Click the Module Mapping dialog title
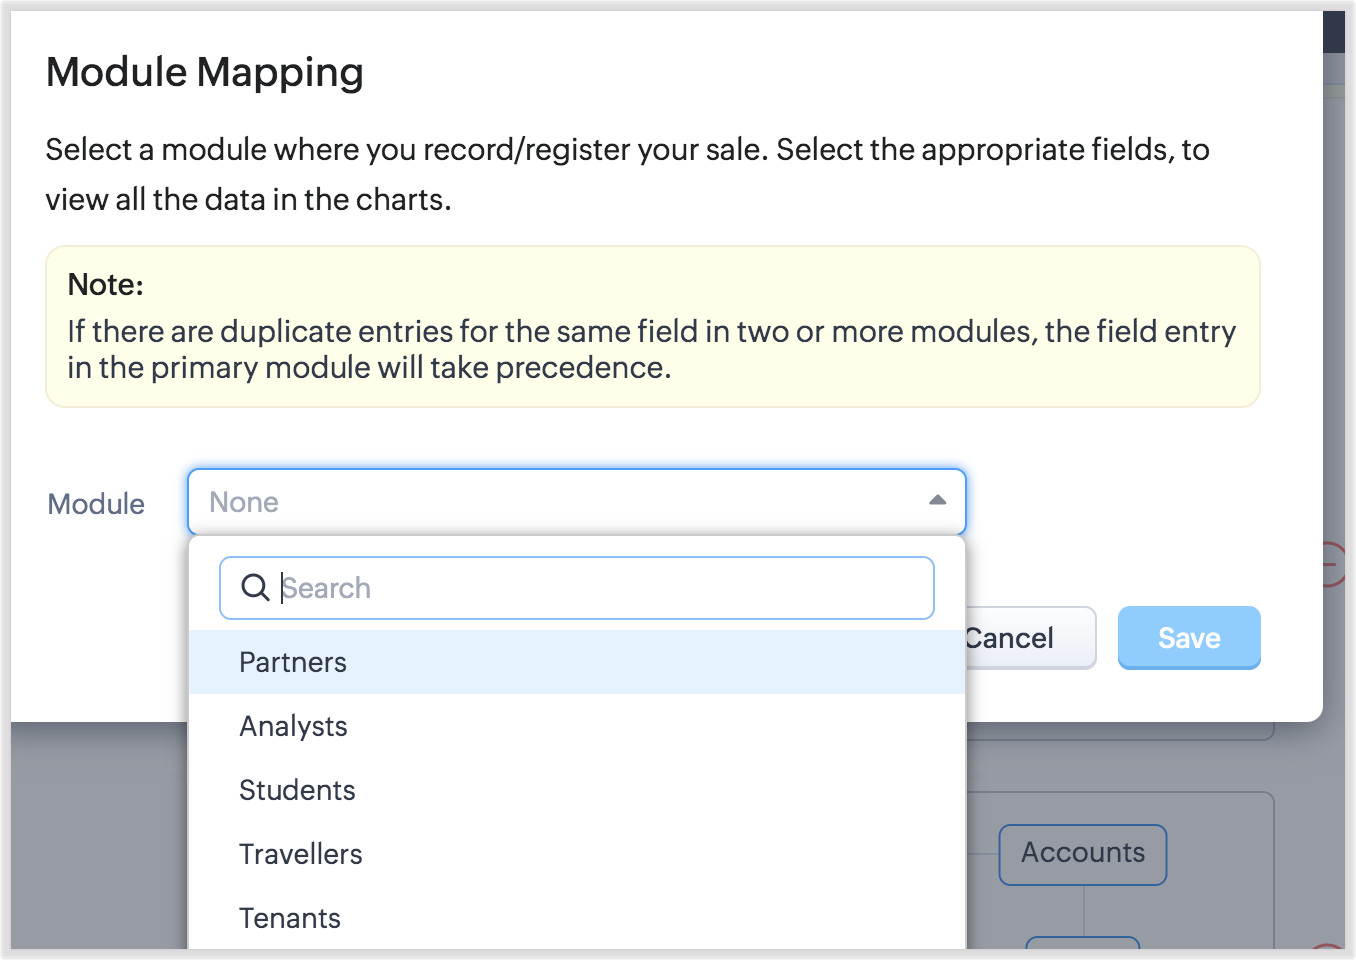Image resolution: width=1356 pixels, height=960 pixels. (205, 72)
